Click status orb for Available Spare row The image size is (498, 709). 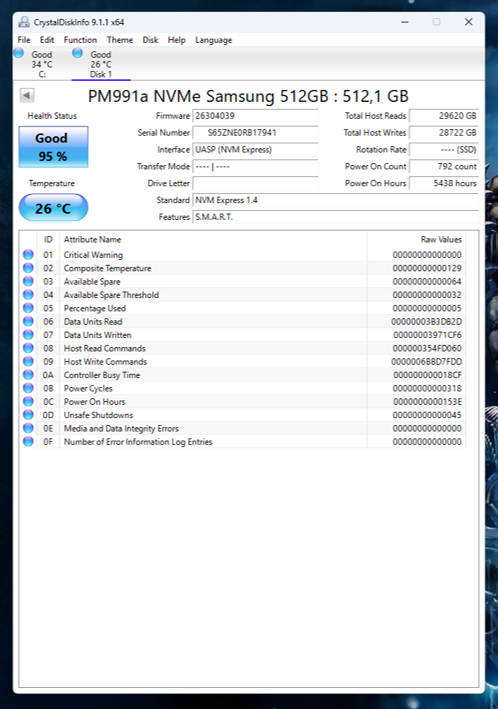coord(28,281)
